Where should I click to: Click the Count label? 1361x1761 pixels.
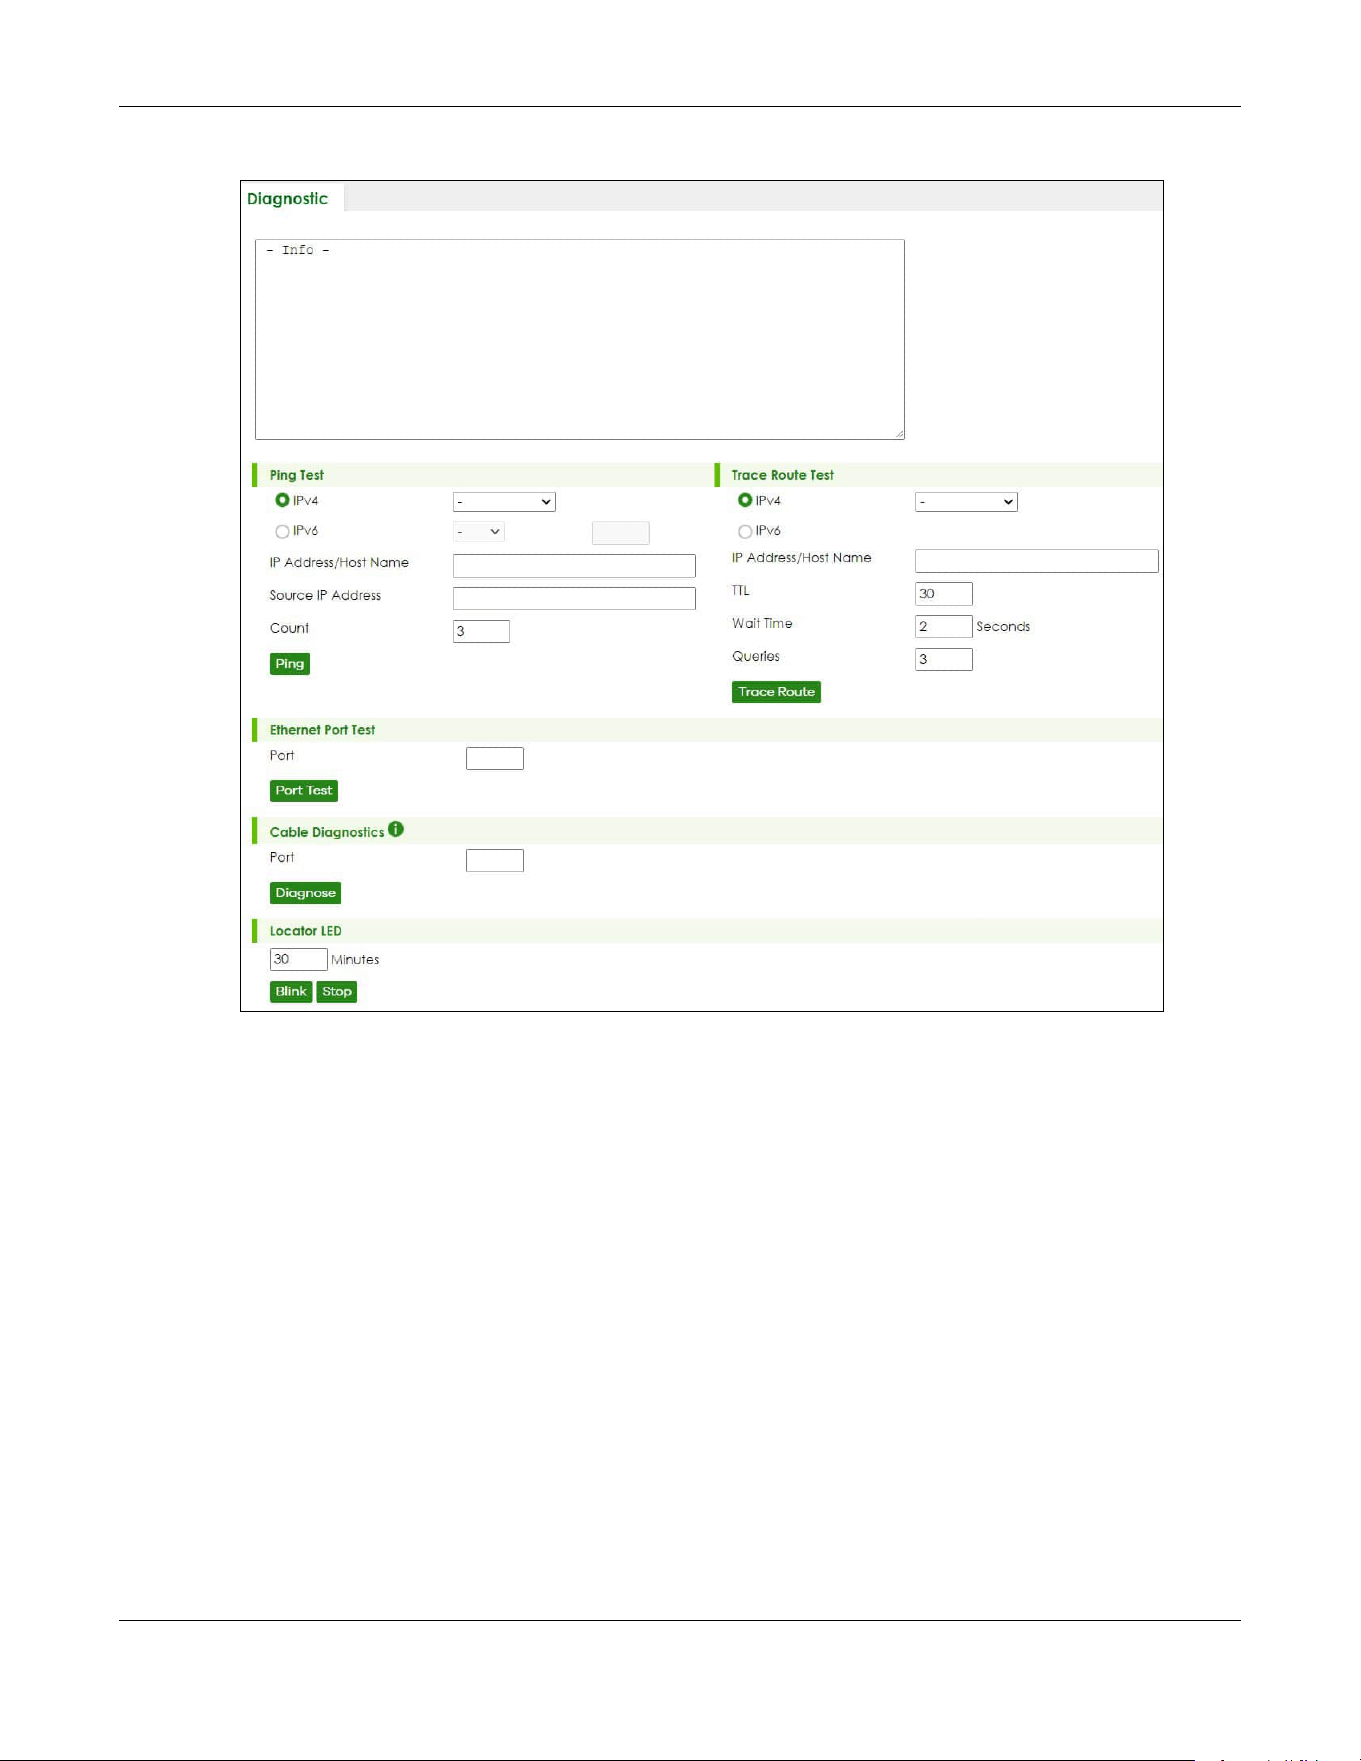[289, 628]
